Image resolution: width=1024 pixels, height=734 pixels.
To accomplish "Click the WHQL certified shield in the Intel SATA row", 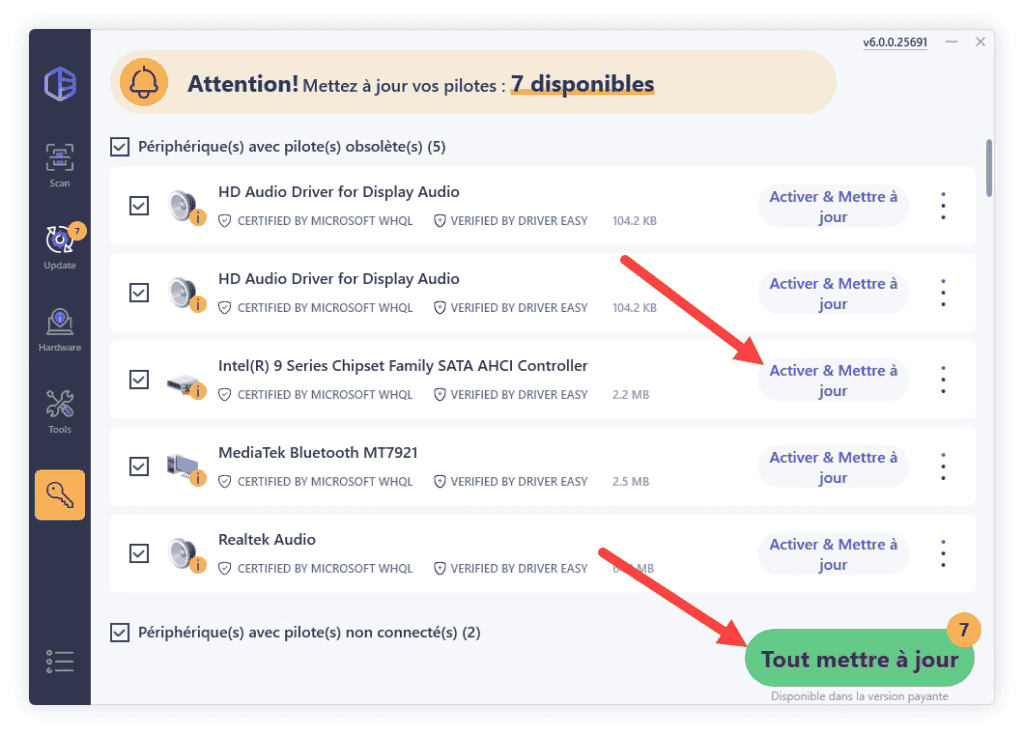I will tap(225, 394).
